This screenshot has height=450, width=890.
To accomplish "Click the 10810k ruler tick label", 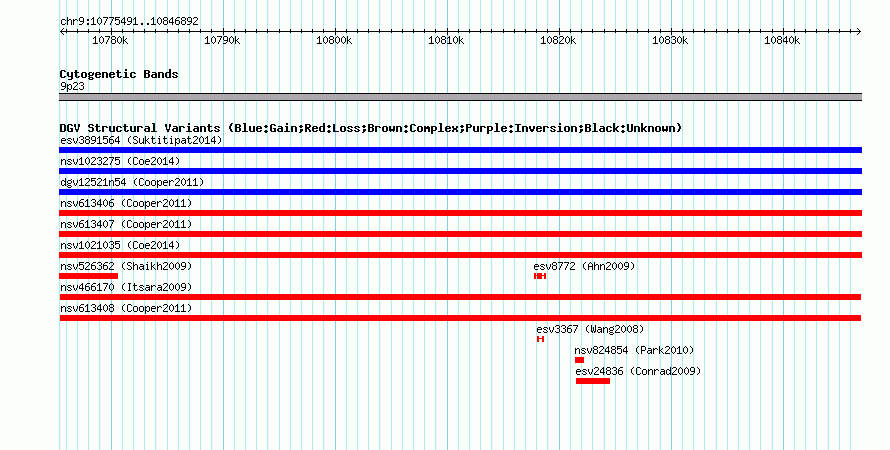I will [x=446, y=40].
